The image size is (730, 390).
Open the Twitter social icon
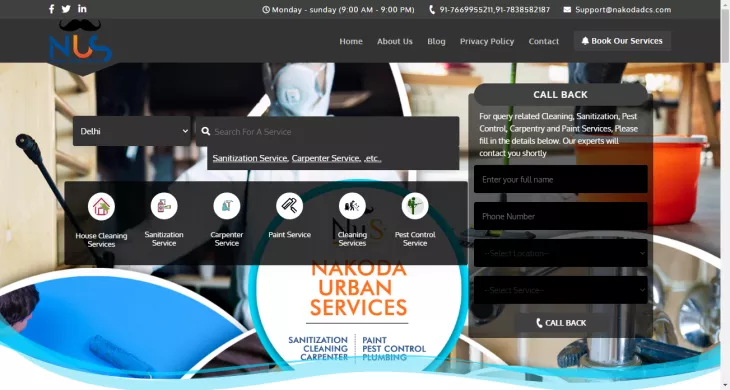[66, 9]
